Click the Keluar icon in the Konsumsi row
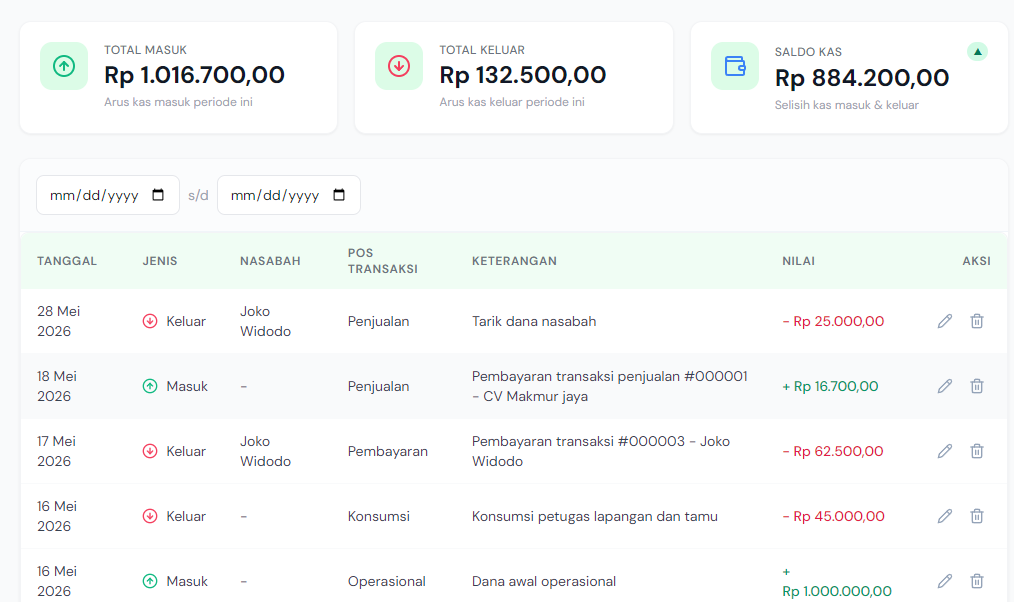 click(150, 516)
